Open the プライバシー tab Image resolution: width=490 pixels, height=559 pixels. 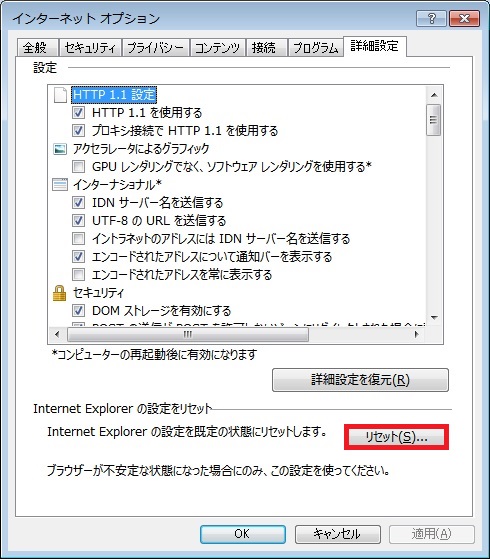(x=155, y=47)
